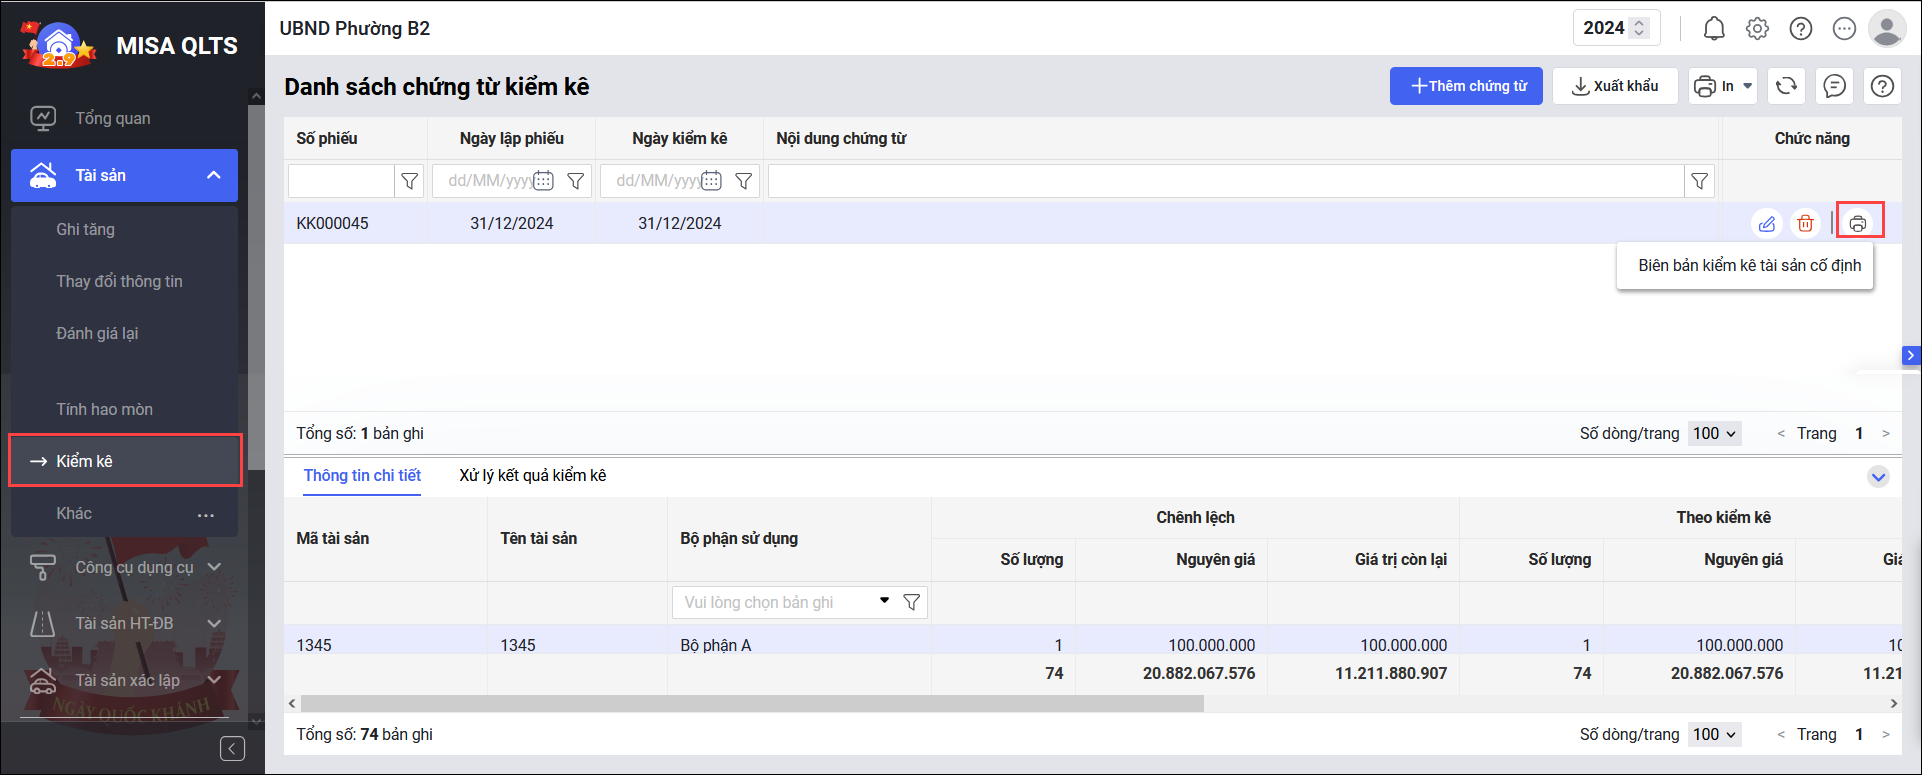This screenshot has width=1922, height=775.
Task: Delete voucher KK000045 with trash icon
Action: click(x=1805, y=224)
